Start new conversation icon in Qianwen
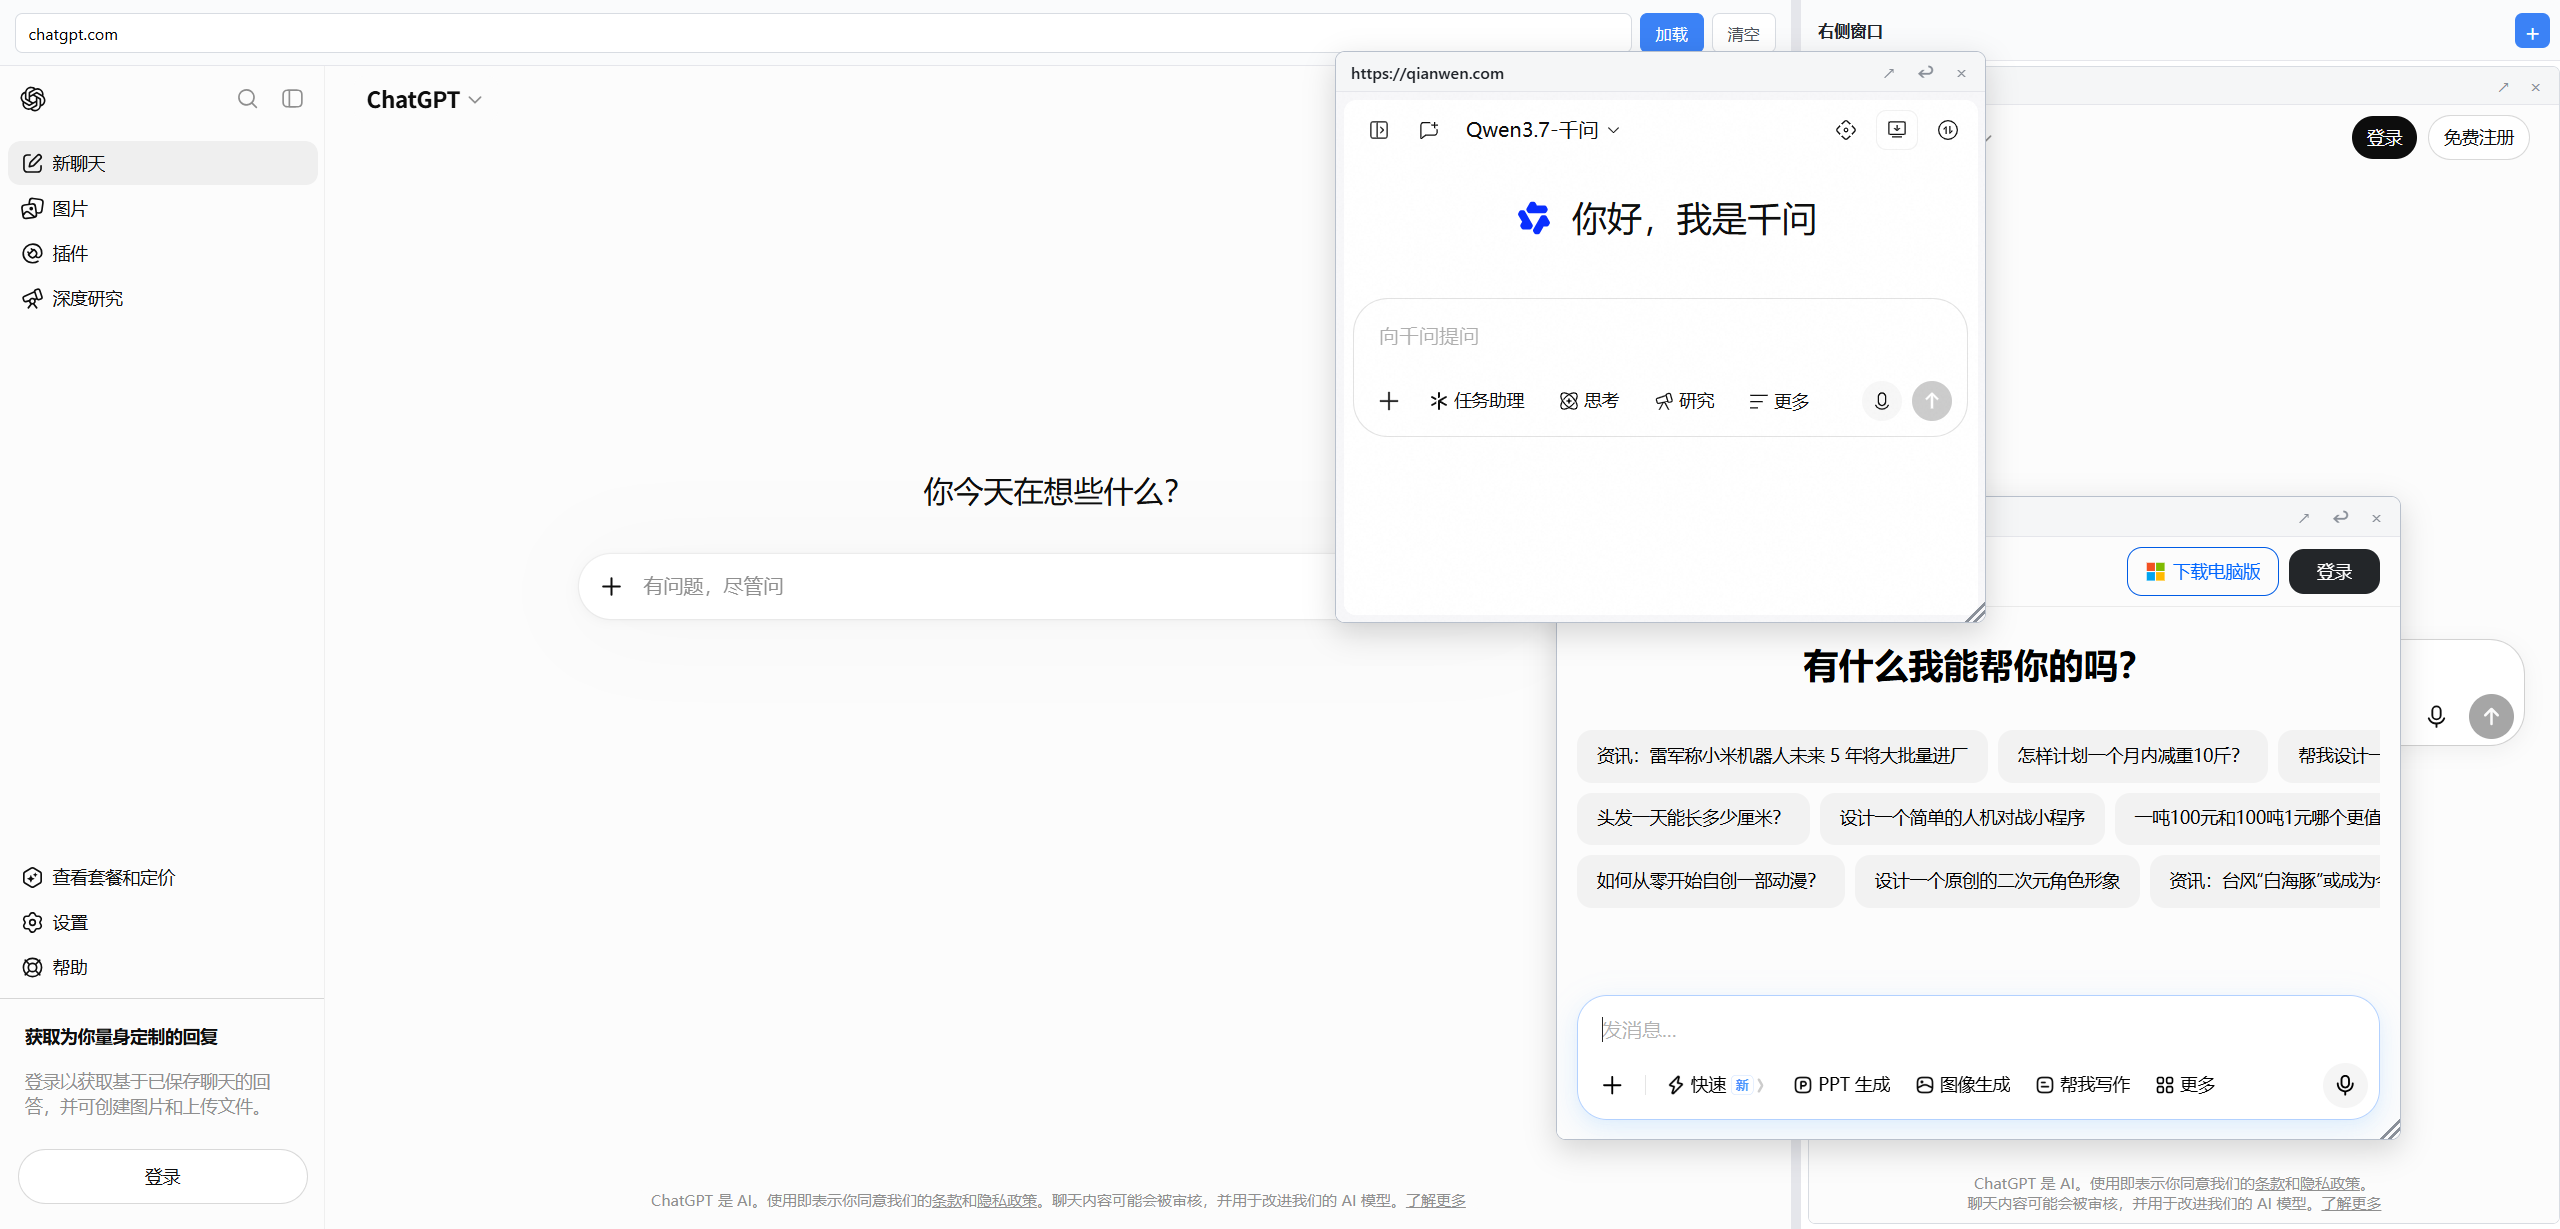 tap(1429, 130)
